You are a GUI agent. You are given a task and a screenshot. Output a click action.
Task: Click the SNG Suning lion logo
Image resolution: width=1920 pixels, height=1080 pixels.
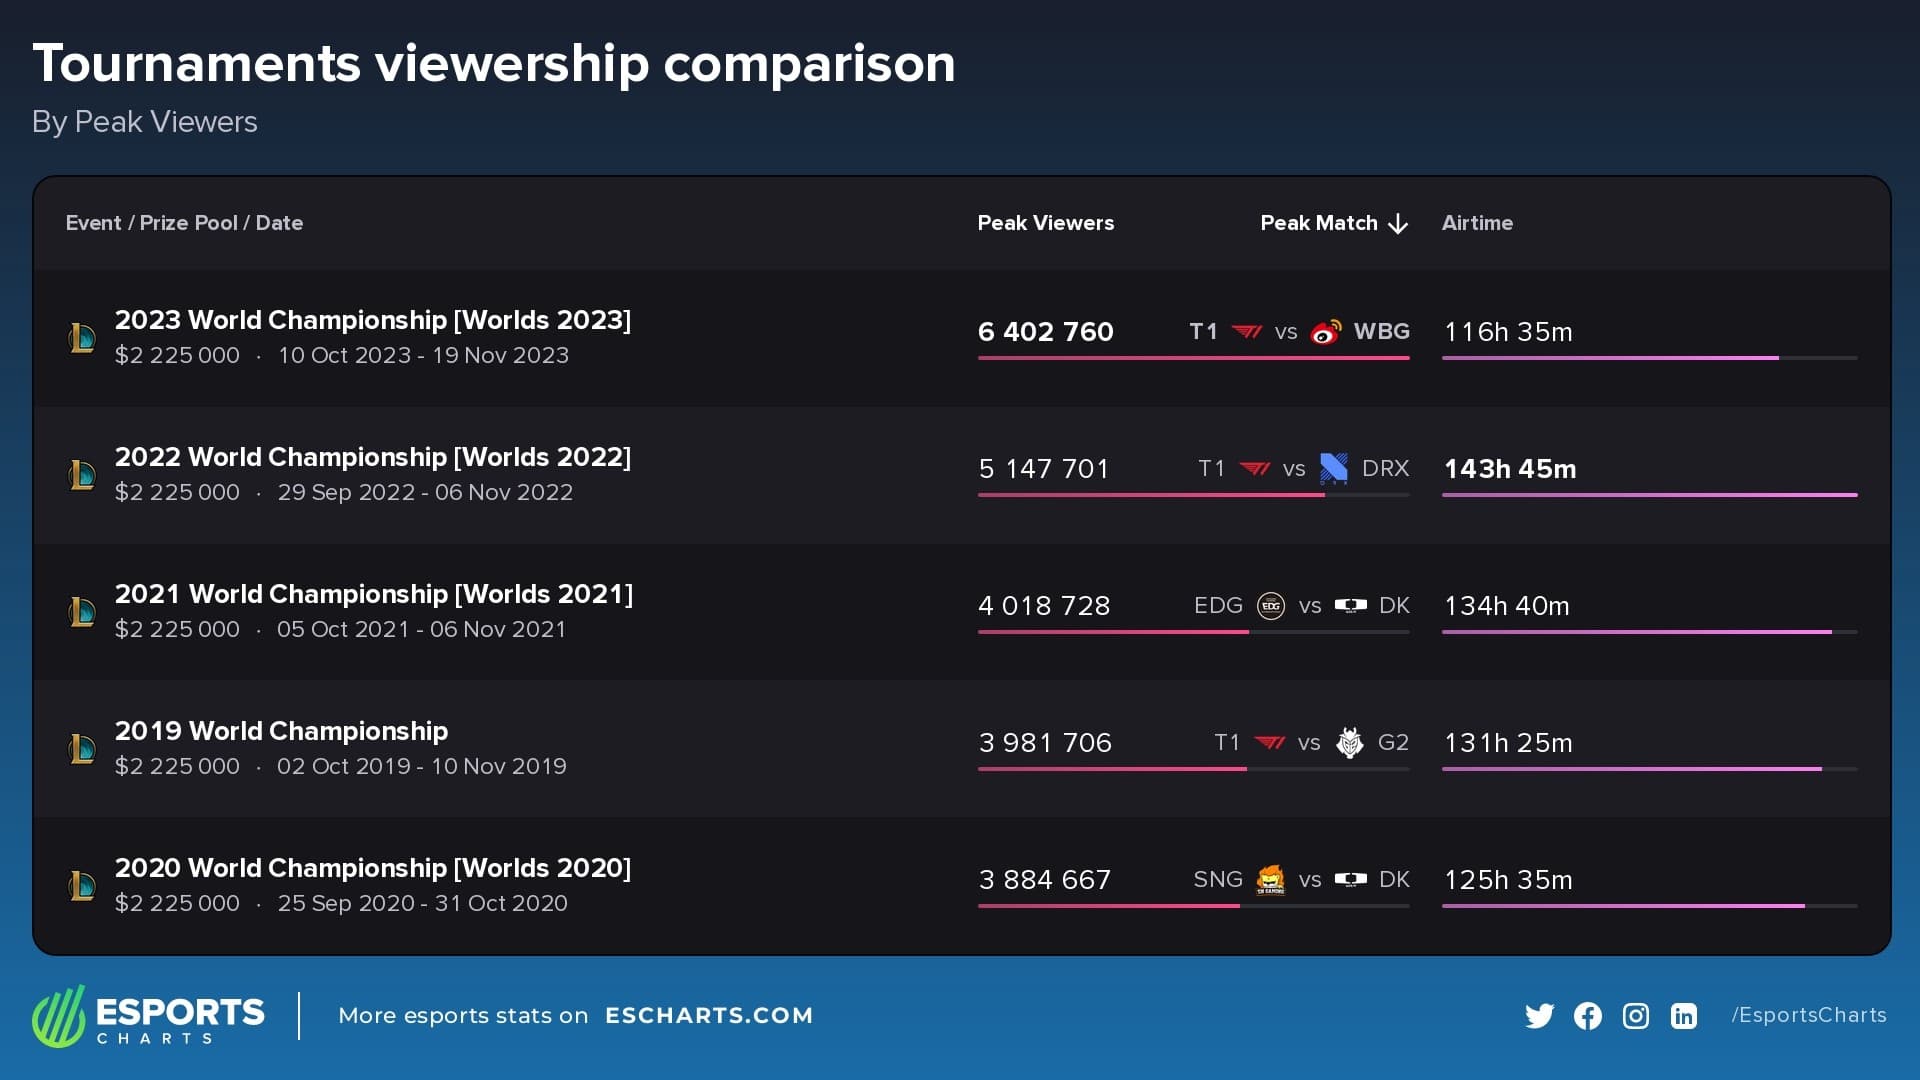1270,879
